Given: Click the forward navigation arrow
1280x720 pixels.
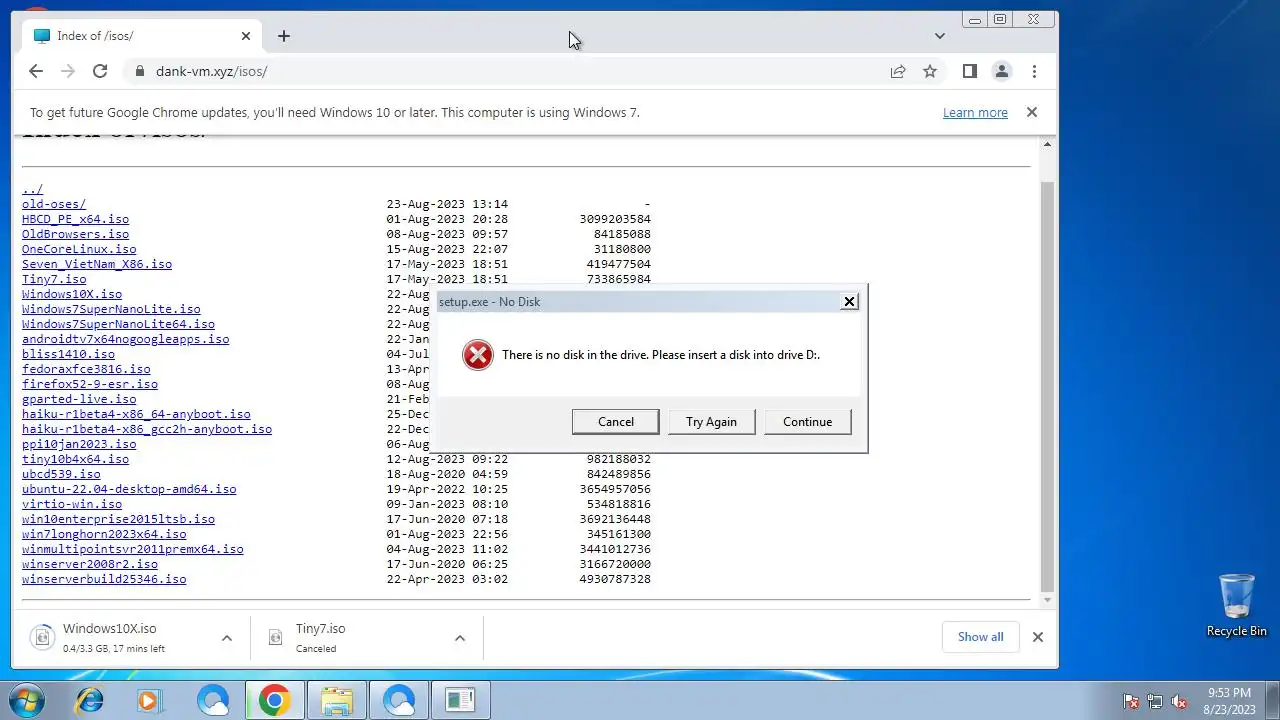Looking at the screenshot, I should tap(68, 71).
